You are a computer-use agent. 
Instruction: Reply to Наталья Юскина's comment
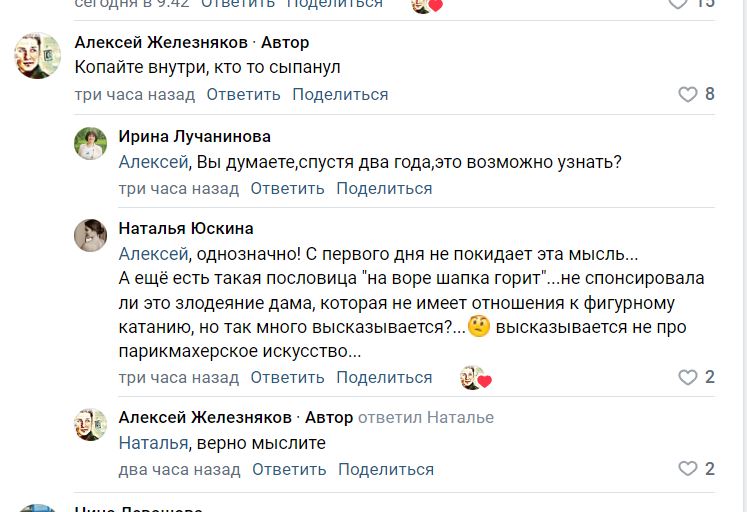pyautogui.click(x=288, y=377)
